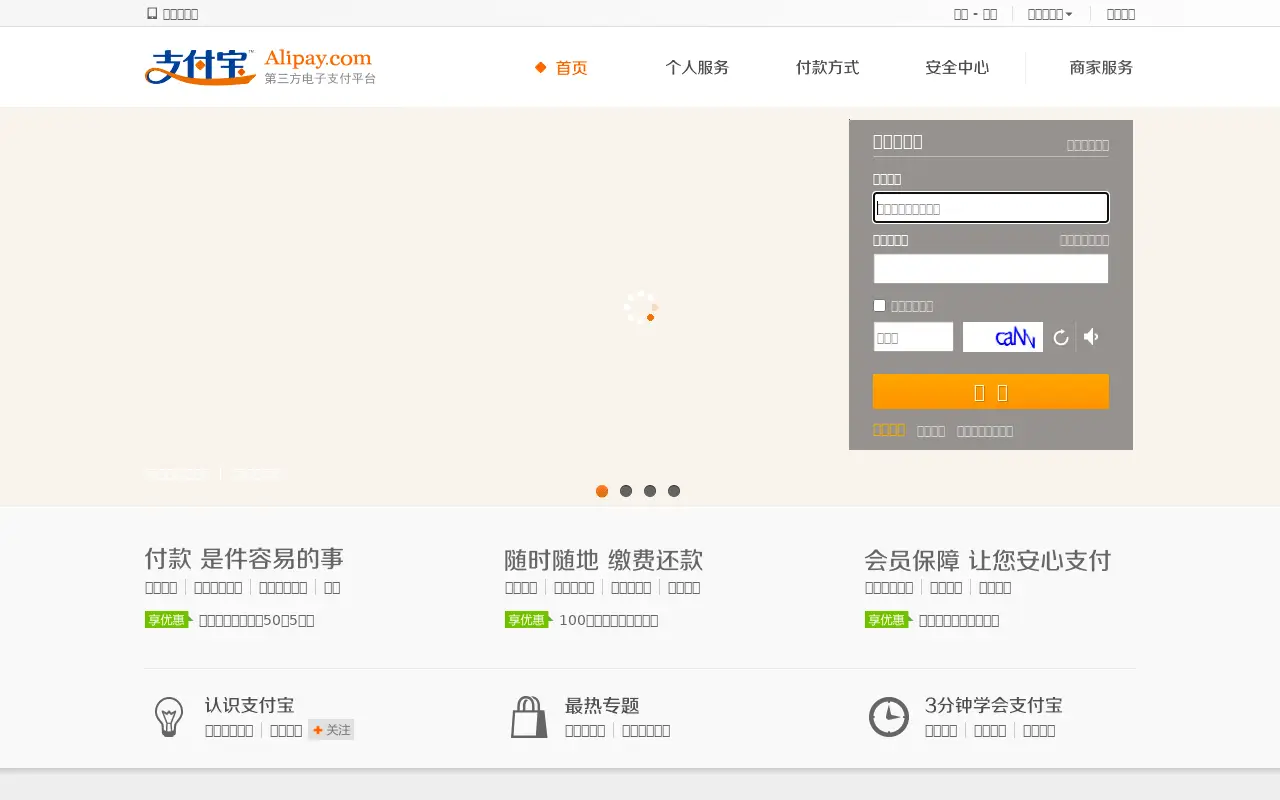The image size is (1280, 800).
Task: Click the 'Alipay.com' text beside the logo
Action: pyautogui.click(x=318, y=58)
